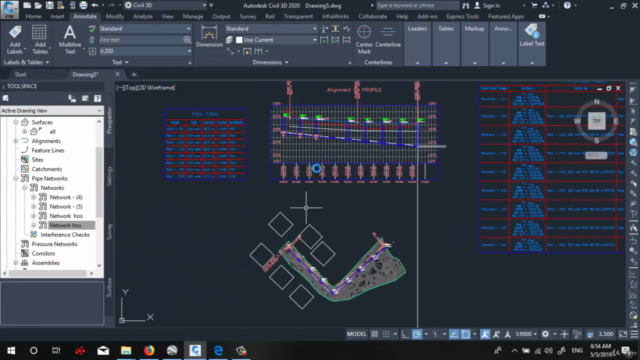Click the Toolspace horizontal scrollbar
Viewport: 640px width, 360px height.
48,273
